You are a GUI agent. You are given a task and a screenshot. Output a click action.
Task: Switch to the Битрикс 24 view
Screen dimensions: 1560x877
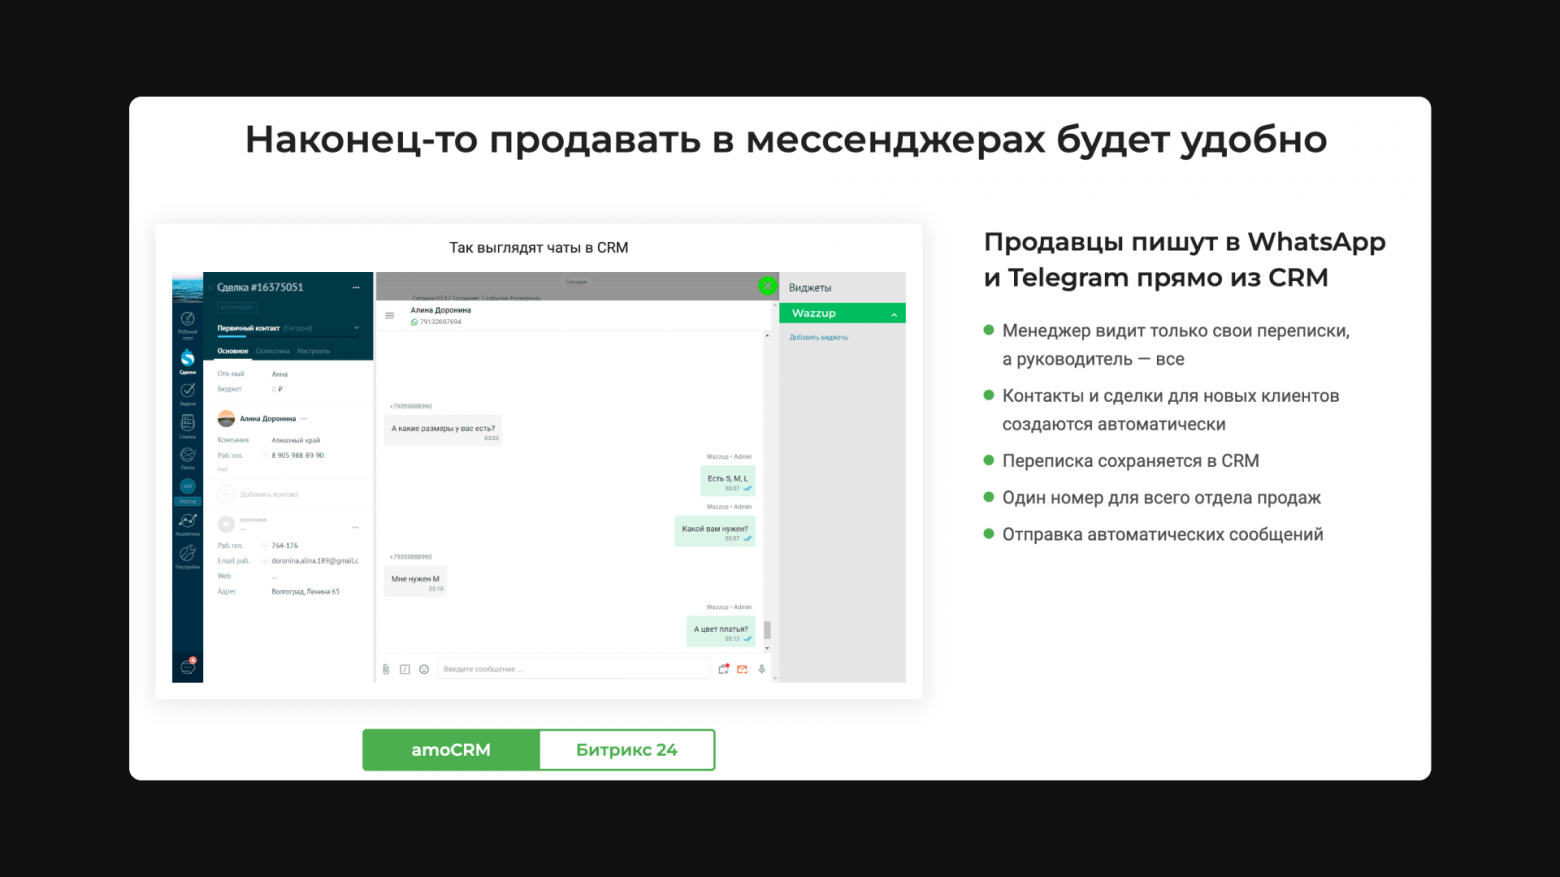pos(626,749)
